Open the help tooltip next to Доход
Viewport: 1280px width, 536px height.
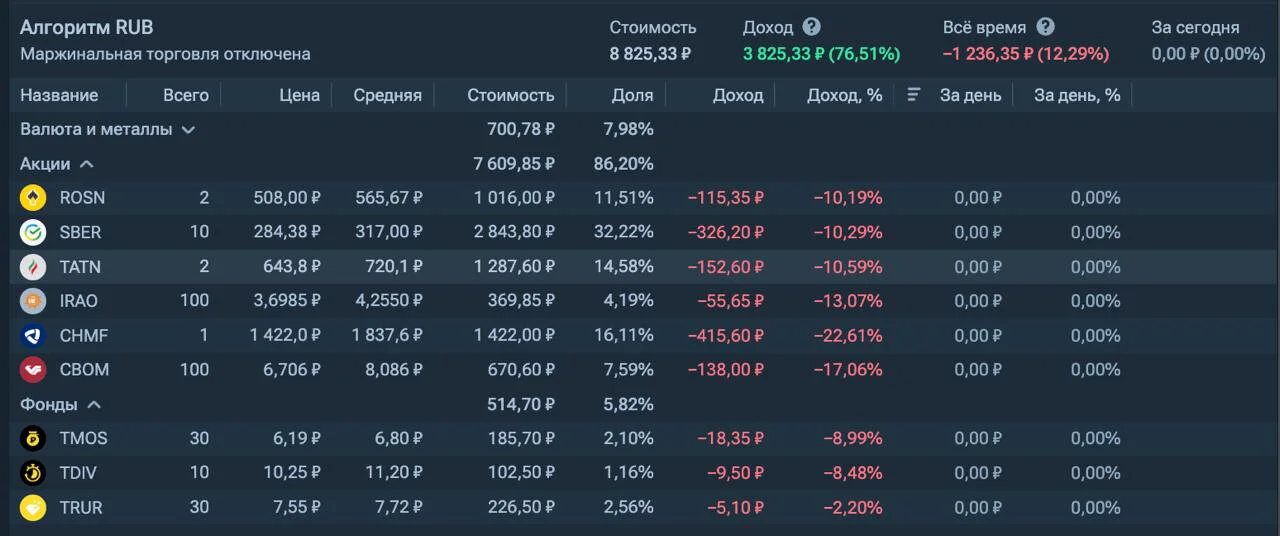tap(811, 27)
